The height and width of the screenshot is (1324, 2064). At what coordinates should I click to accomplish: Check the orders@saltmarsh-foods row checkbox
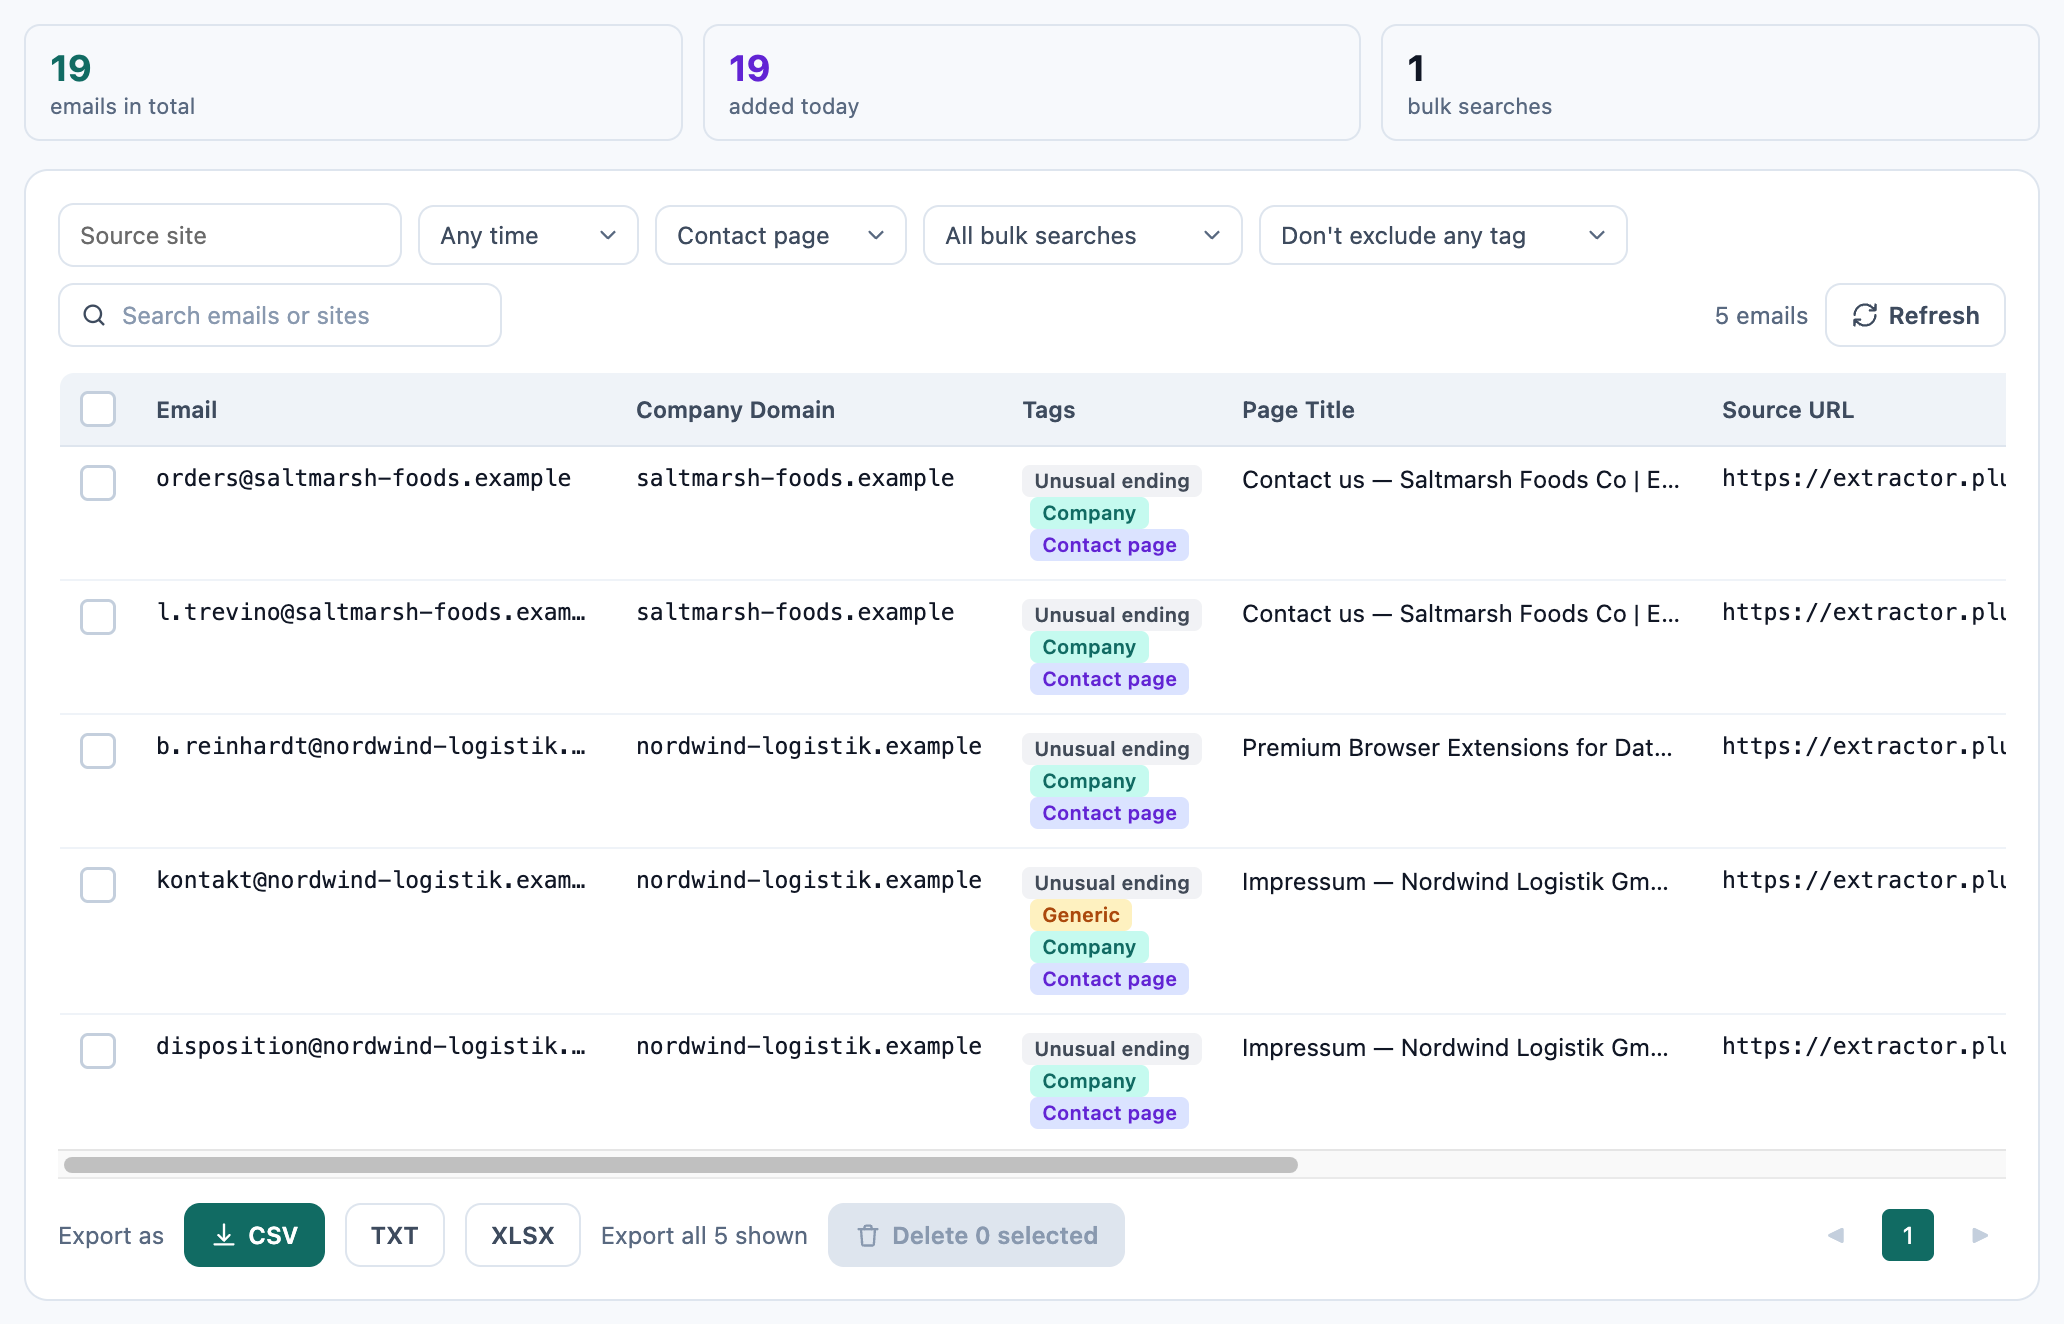[x=98, y=483]
